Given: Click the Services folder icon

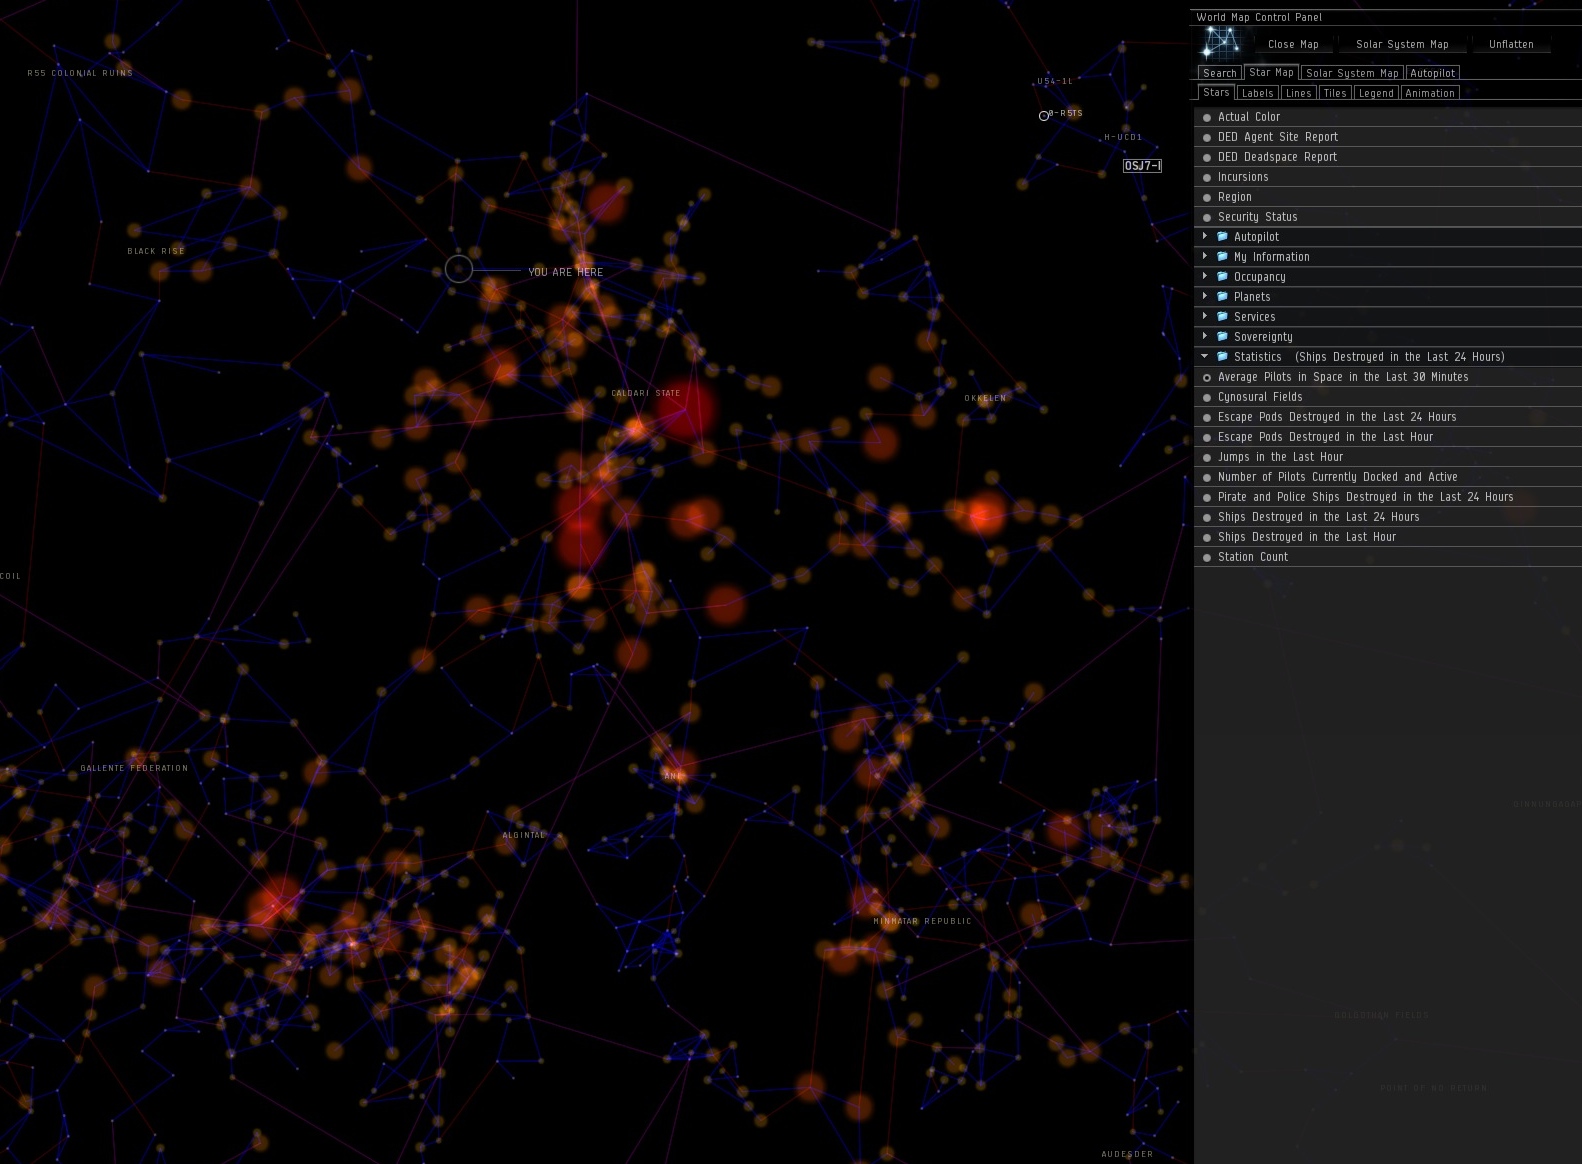Looking at the screenshot, I should 1222,317.
